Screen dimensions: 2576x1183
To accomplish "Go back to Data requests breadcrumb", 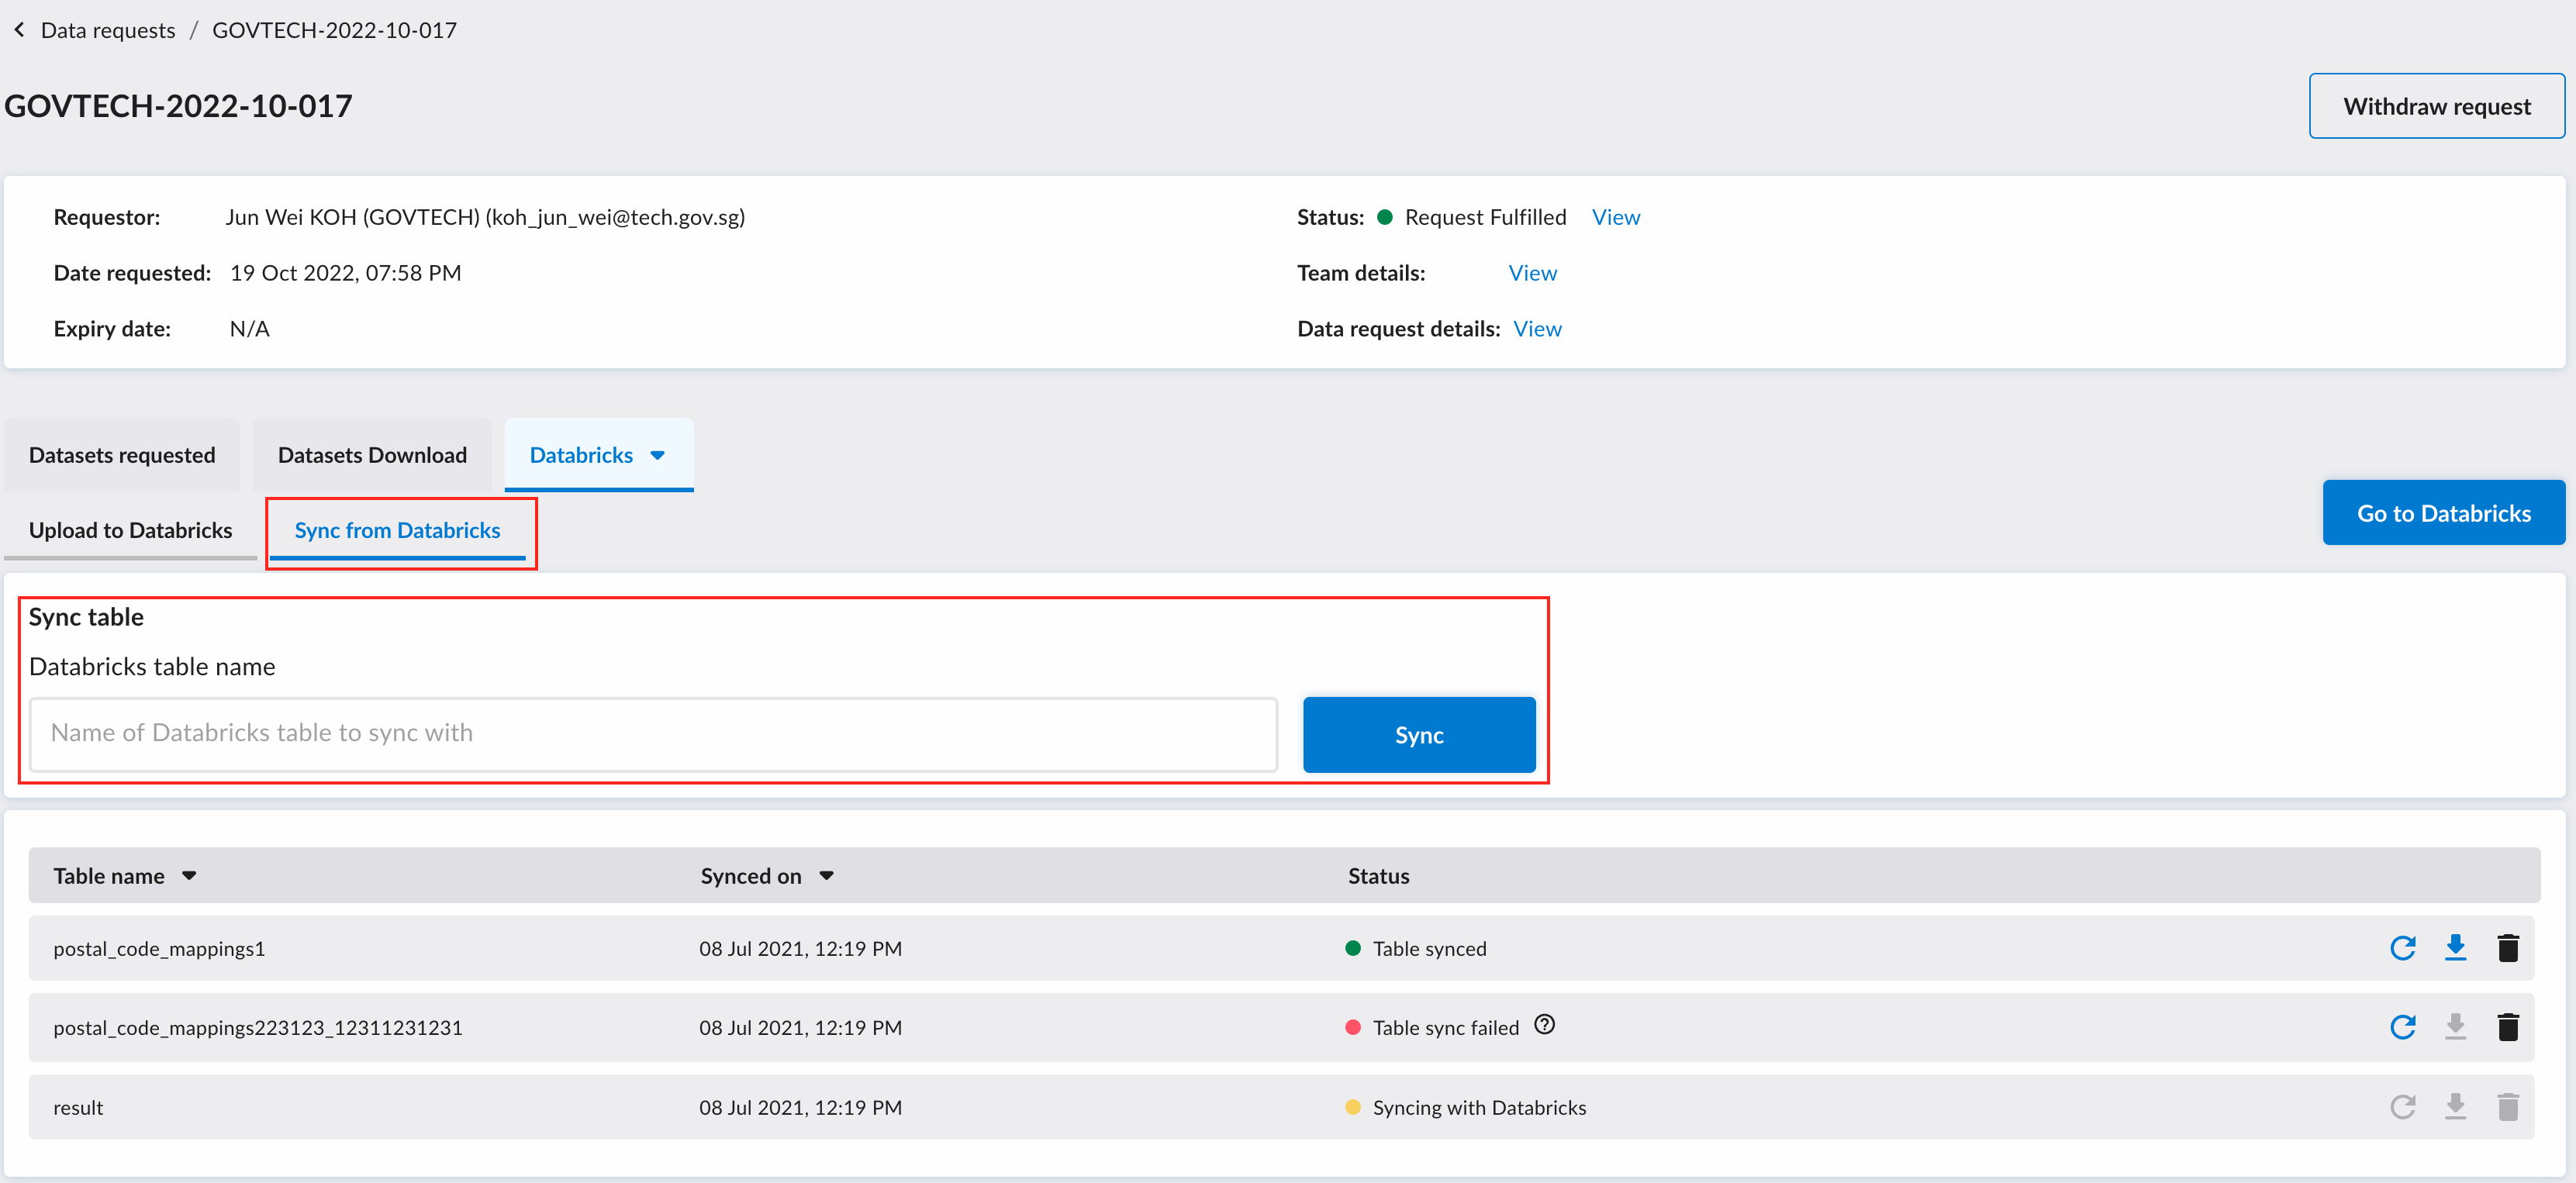I will click(x=108, y=30).
